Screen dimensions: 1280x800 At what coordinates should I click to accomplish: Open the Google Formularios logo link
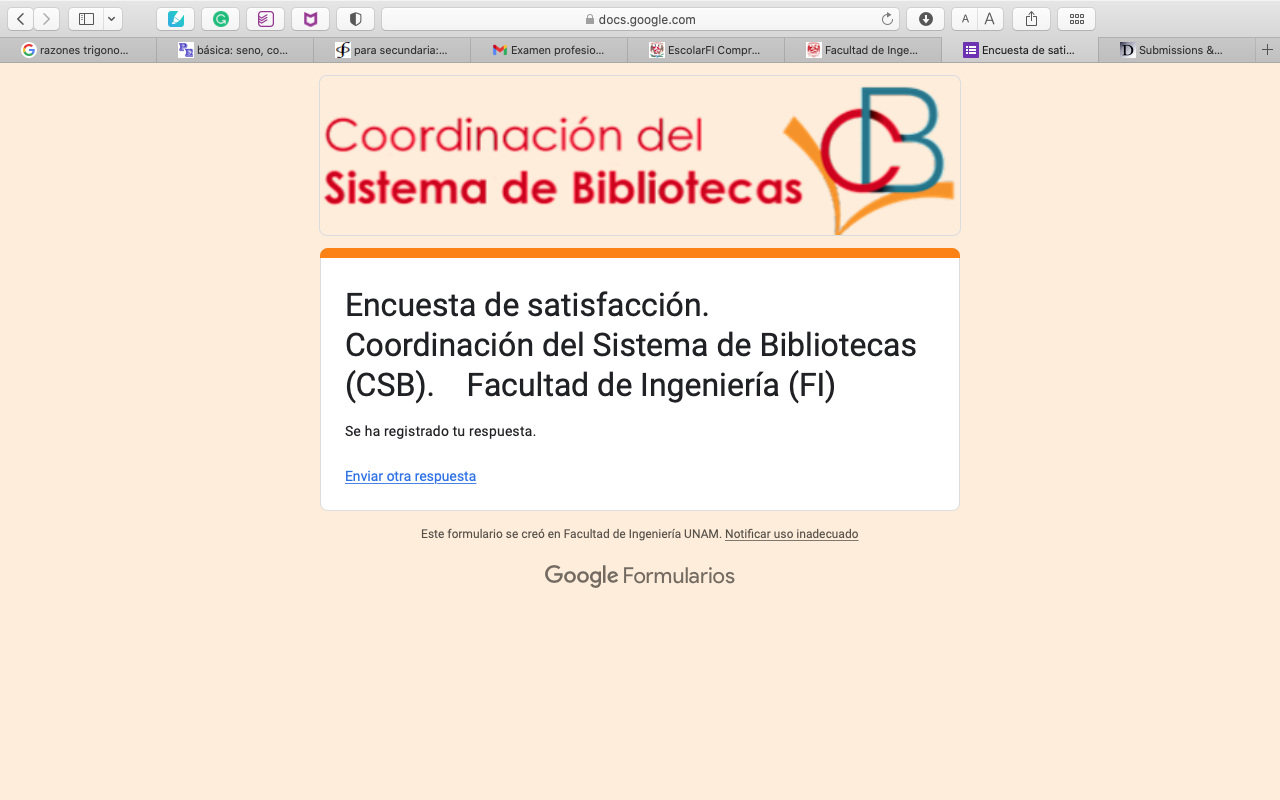click(x=640, y=576)
